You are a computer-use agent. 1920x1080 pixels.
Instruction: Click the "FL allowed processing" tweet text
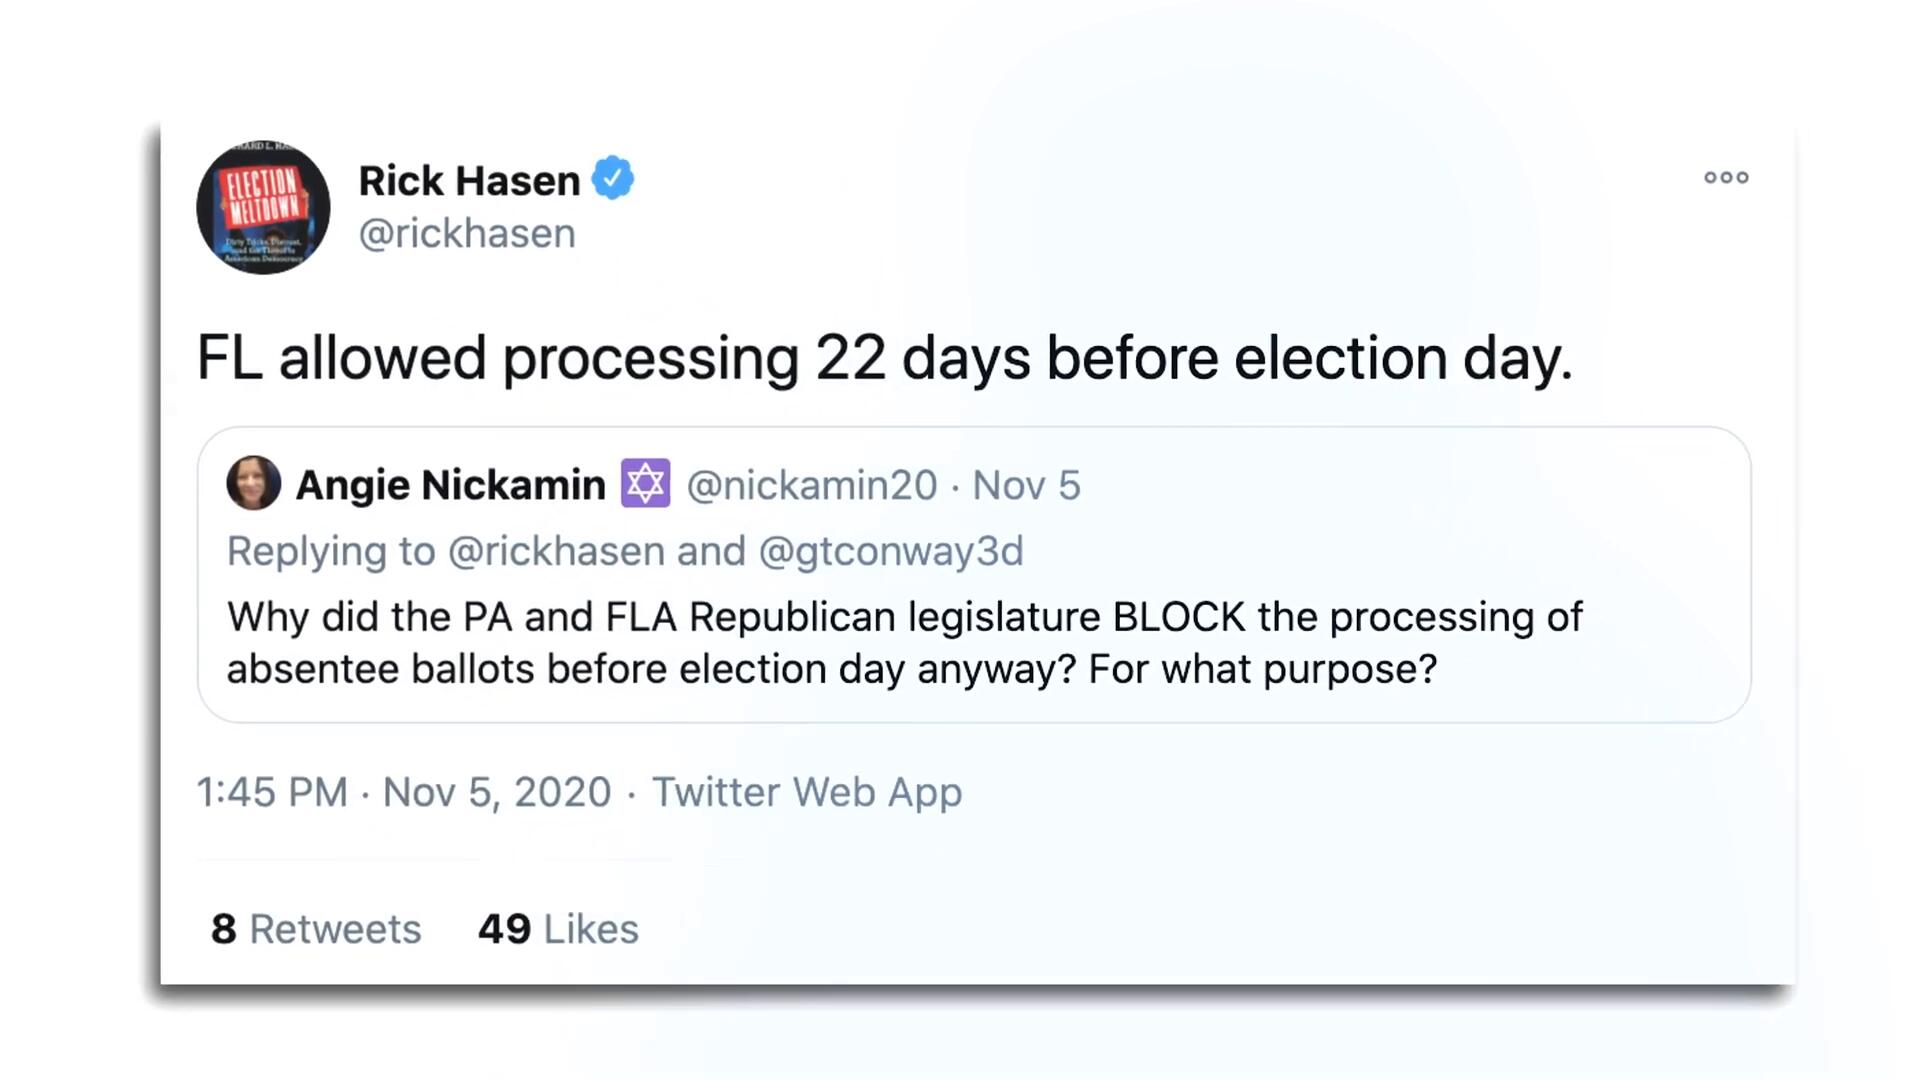click(x=884, y=358)
